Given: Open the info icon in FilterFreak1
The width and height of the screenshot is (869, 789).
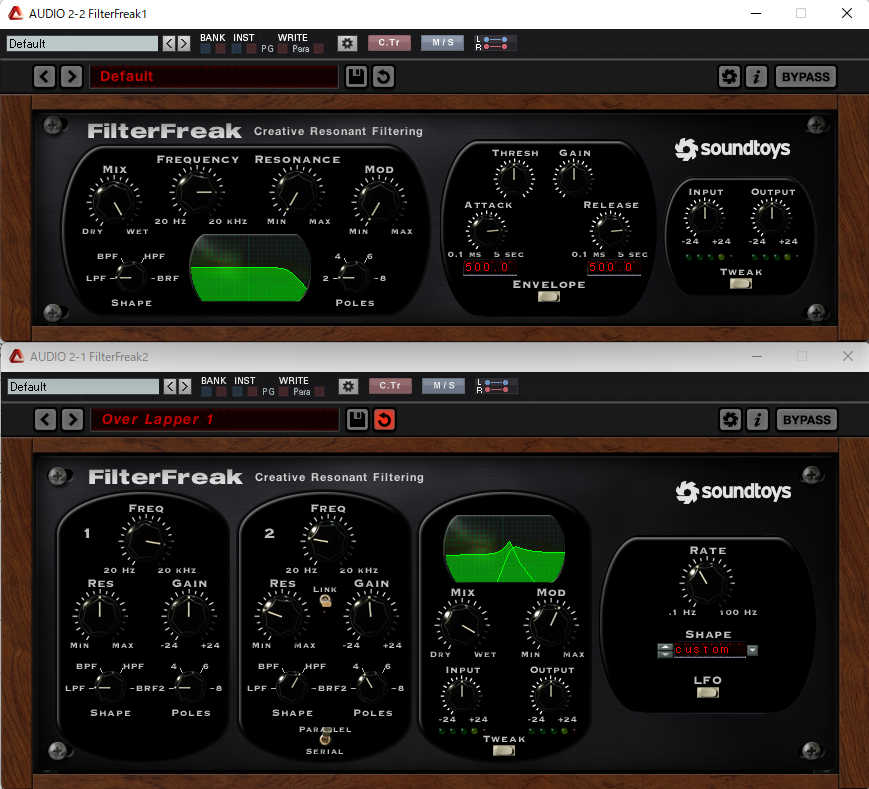Looking at the screenshot, I should (756, 76).
